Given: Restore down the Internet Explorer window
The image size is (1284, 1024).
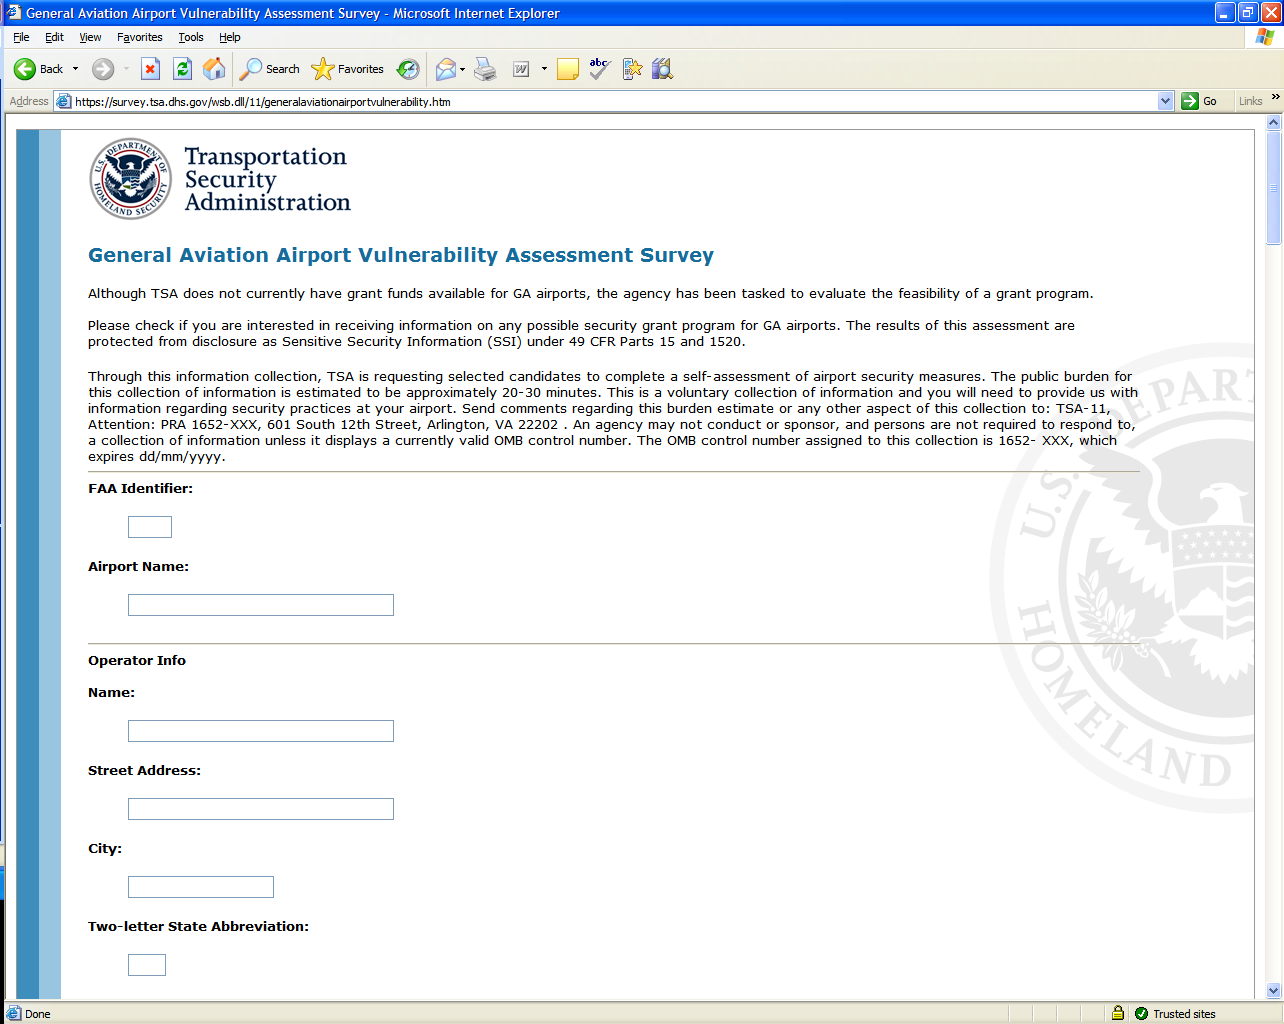Looking at the screenshot, I should coord(1248,13).
